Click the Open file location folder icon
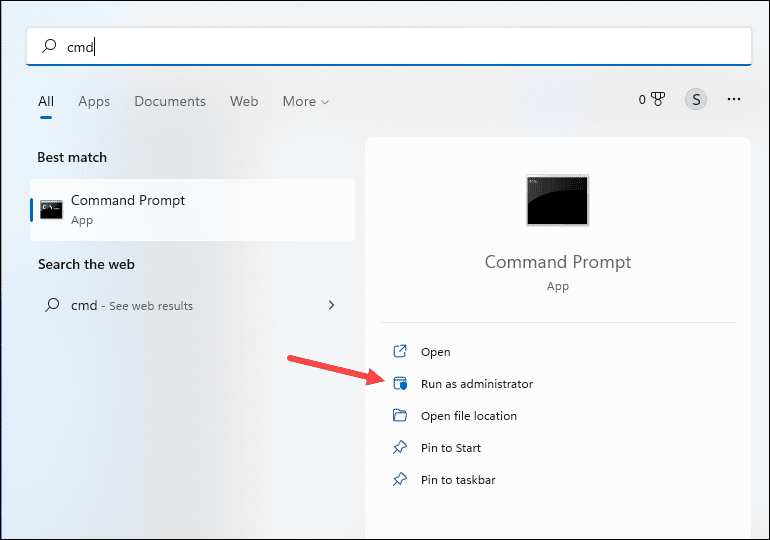 click(x=400, y=416)
